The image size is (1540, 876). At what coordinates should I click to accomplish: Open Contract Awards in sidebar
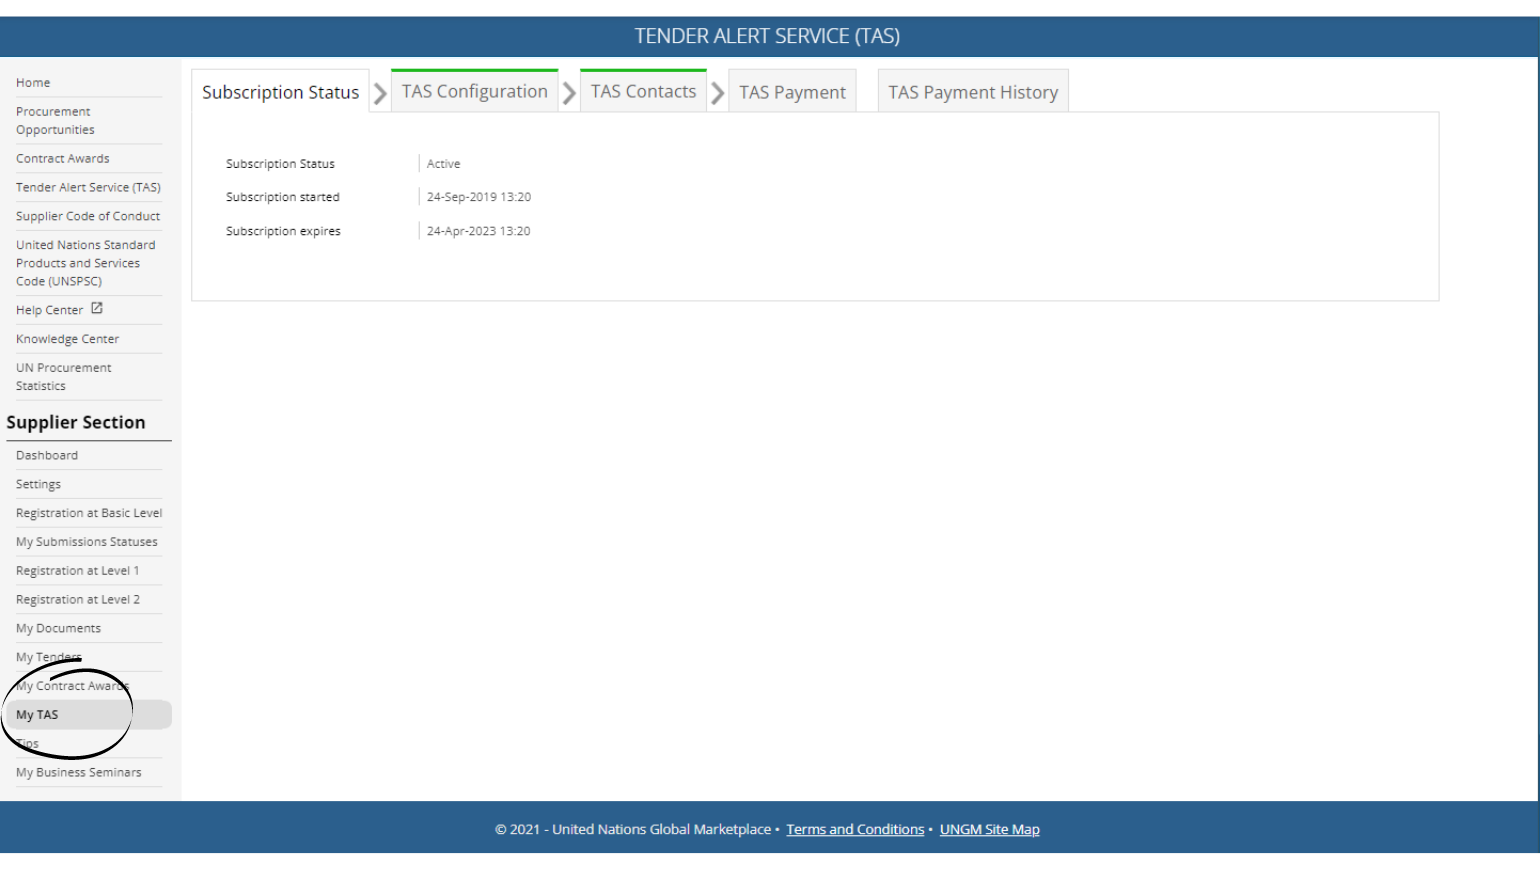pyautogui.click(x=63, y=159)
